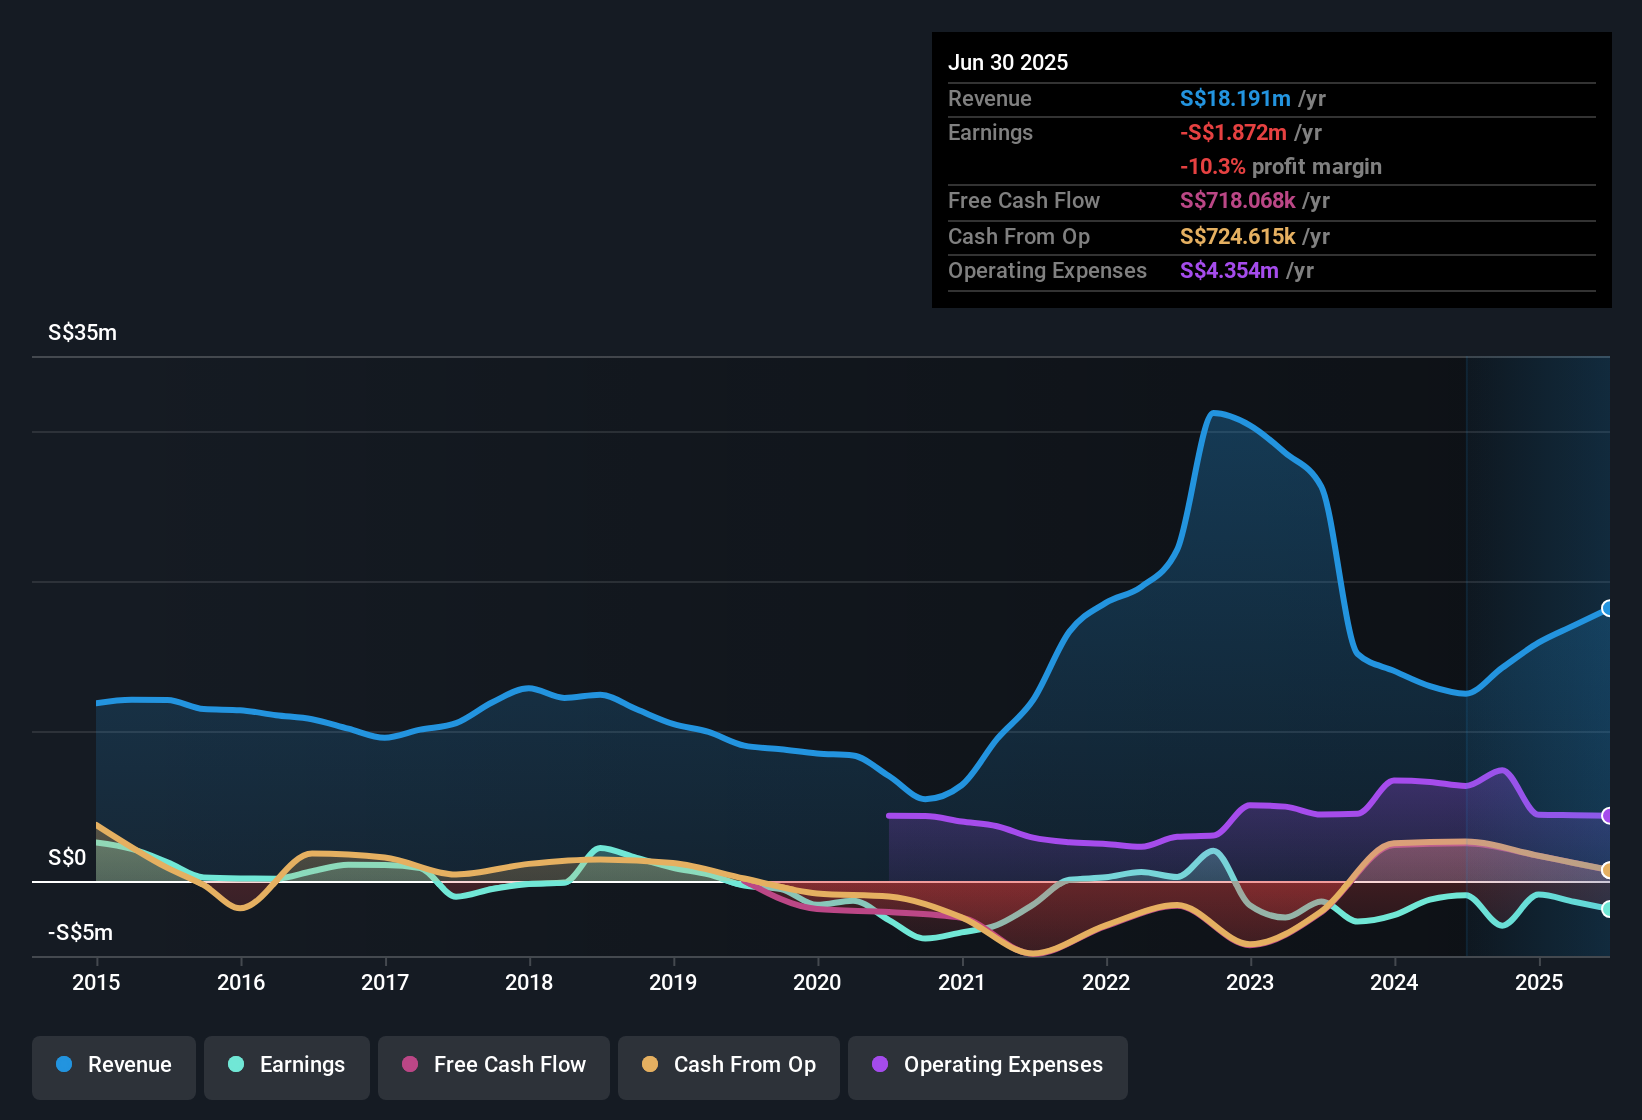Click the 2023 revenue peak on the chart
This screenshot has height=1120, width=1642.
tap(1218, 413)
